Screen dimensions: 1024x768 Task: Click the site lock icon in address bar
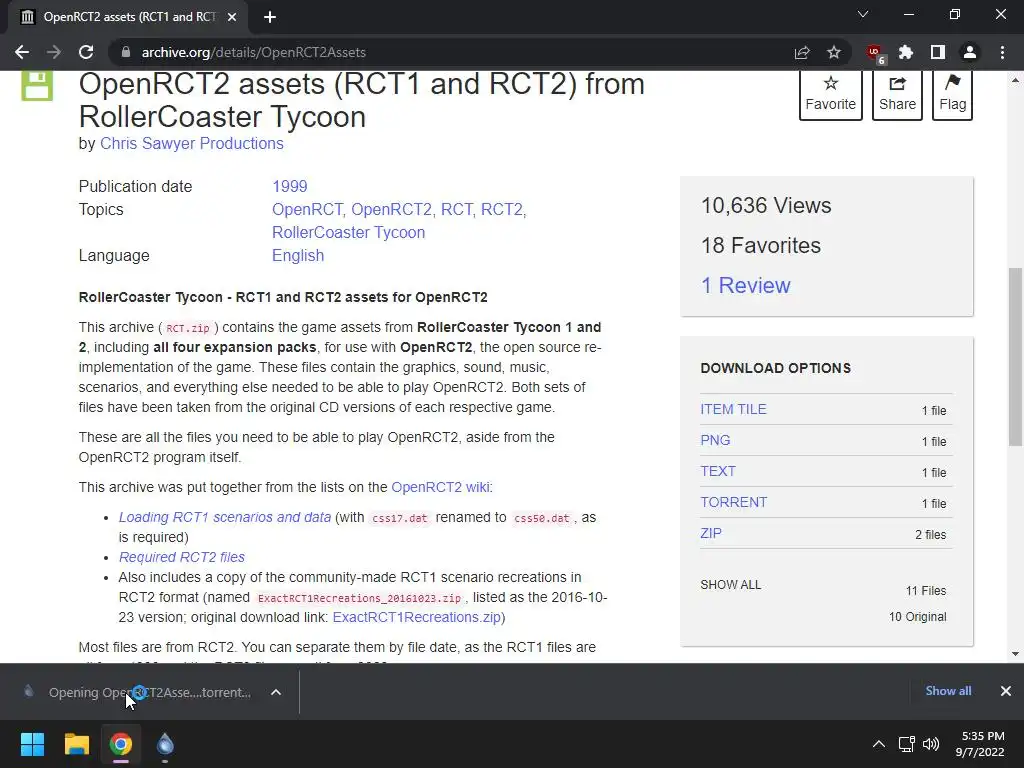coord(126,52)
